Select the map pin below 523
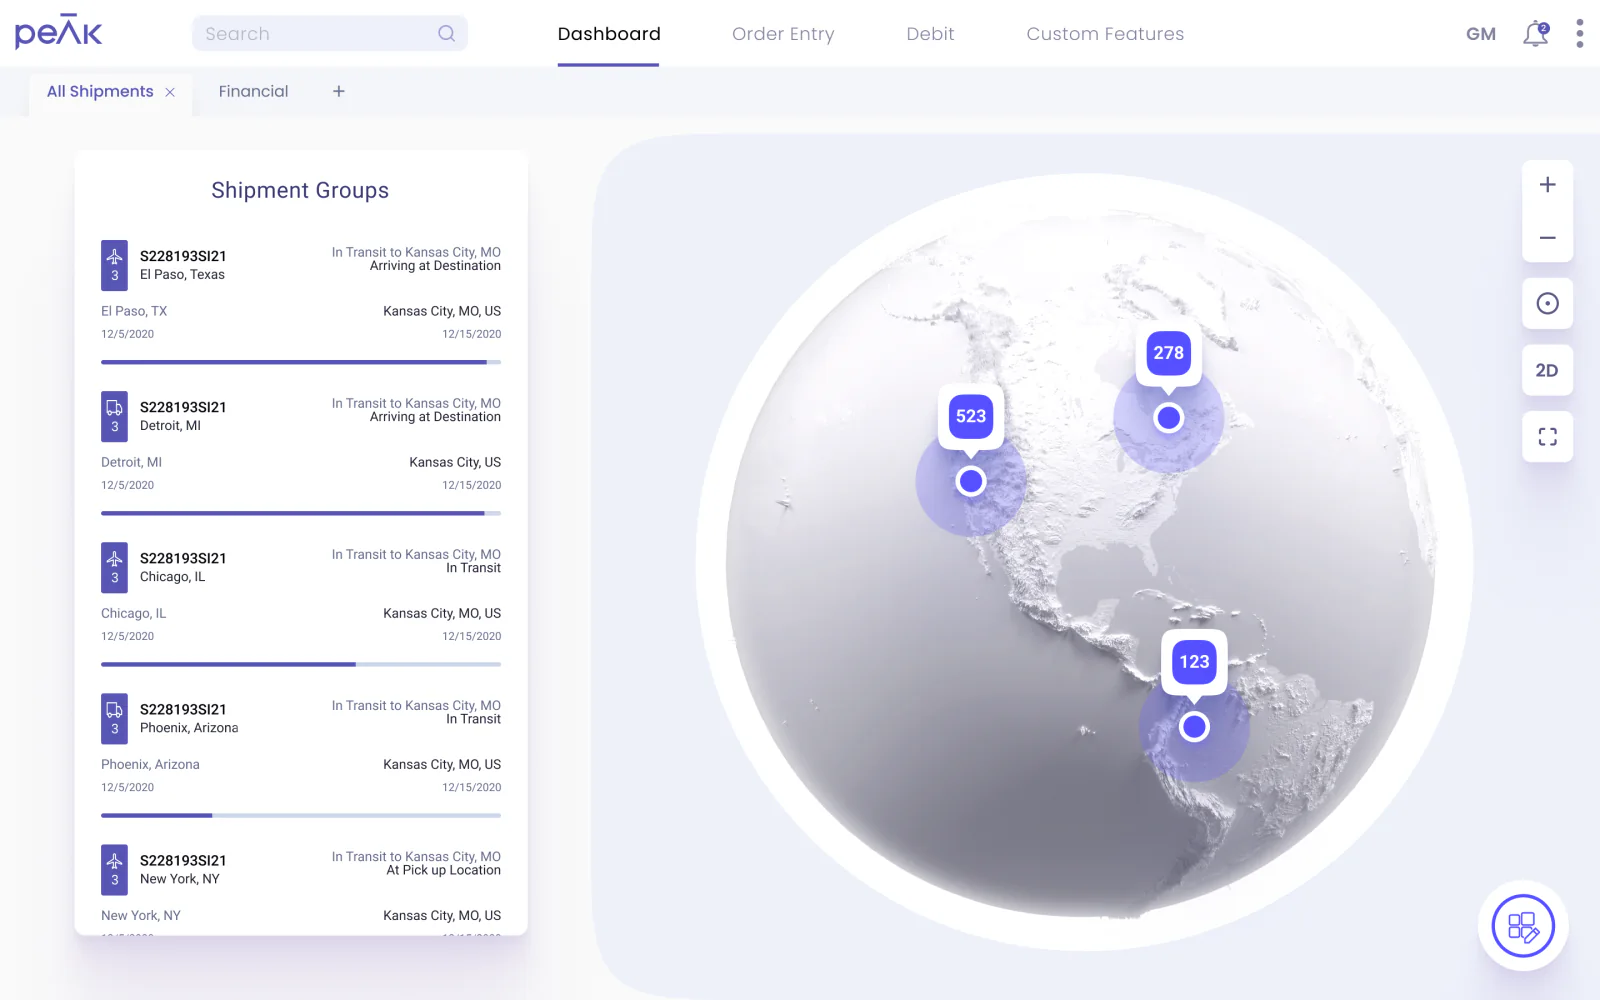Screen dimensions: 1600x1000 point(971,481)
